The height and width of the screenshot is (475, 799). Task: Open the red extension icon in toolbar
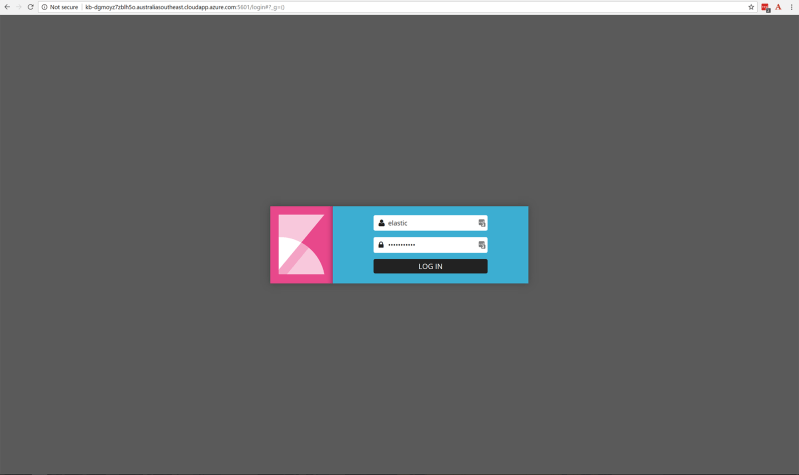[x=765, y=8]
